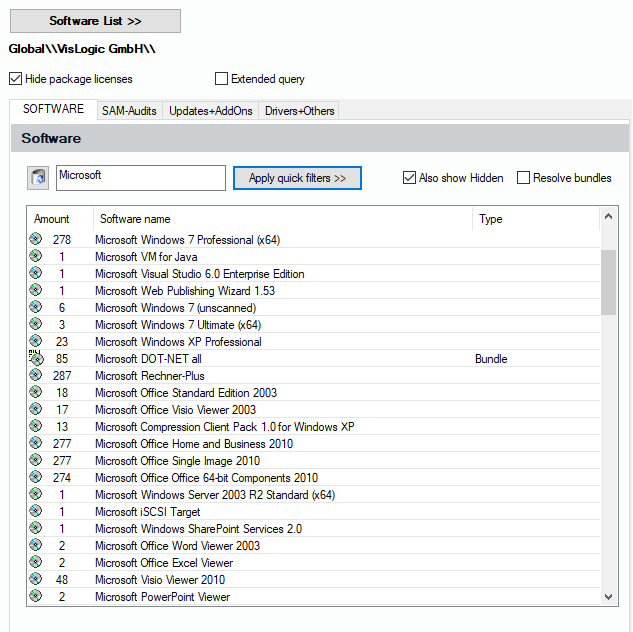The image size is (633, 632).
Task: Select Microsoft Windows Server 2003 R2 Standard
Action: 314,494
